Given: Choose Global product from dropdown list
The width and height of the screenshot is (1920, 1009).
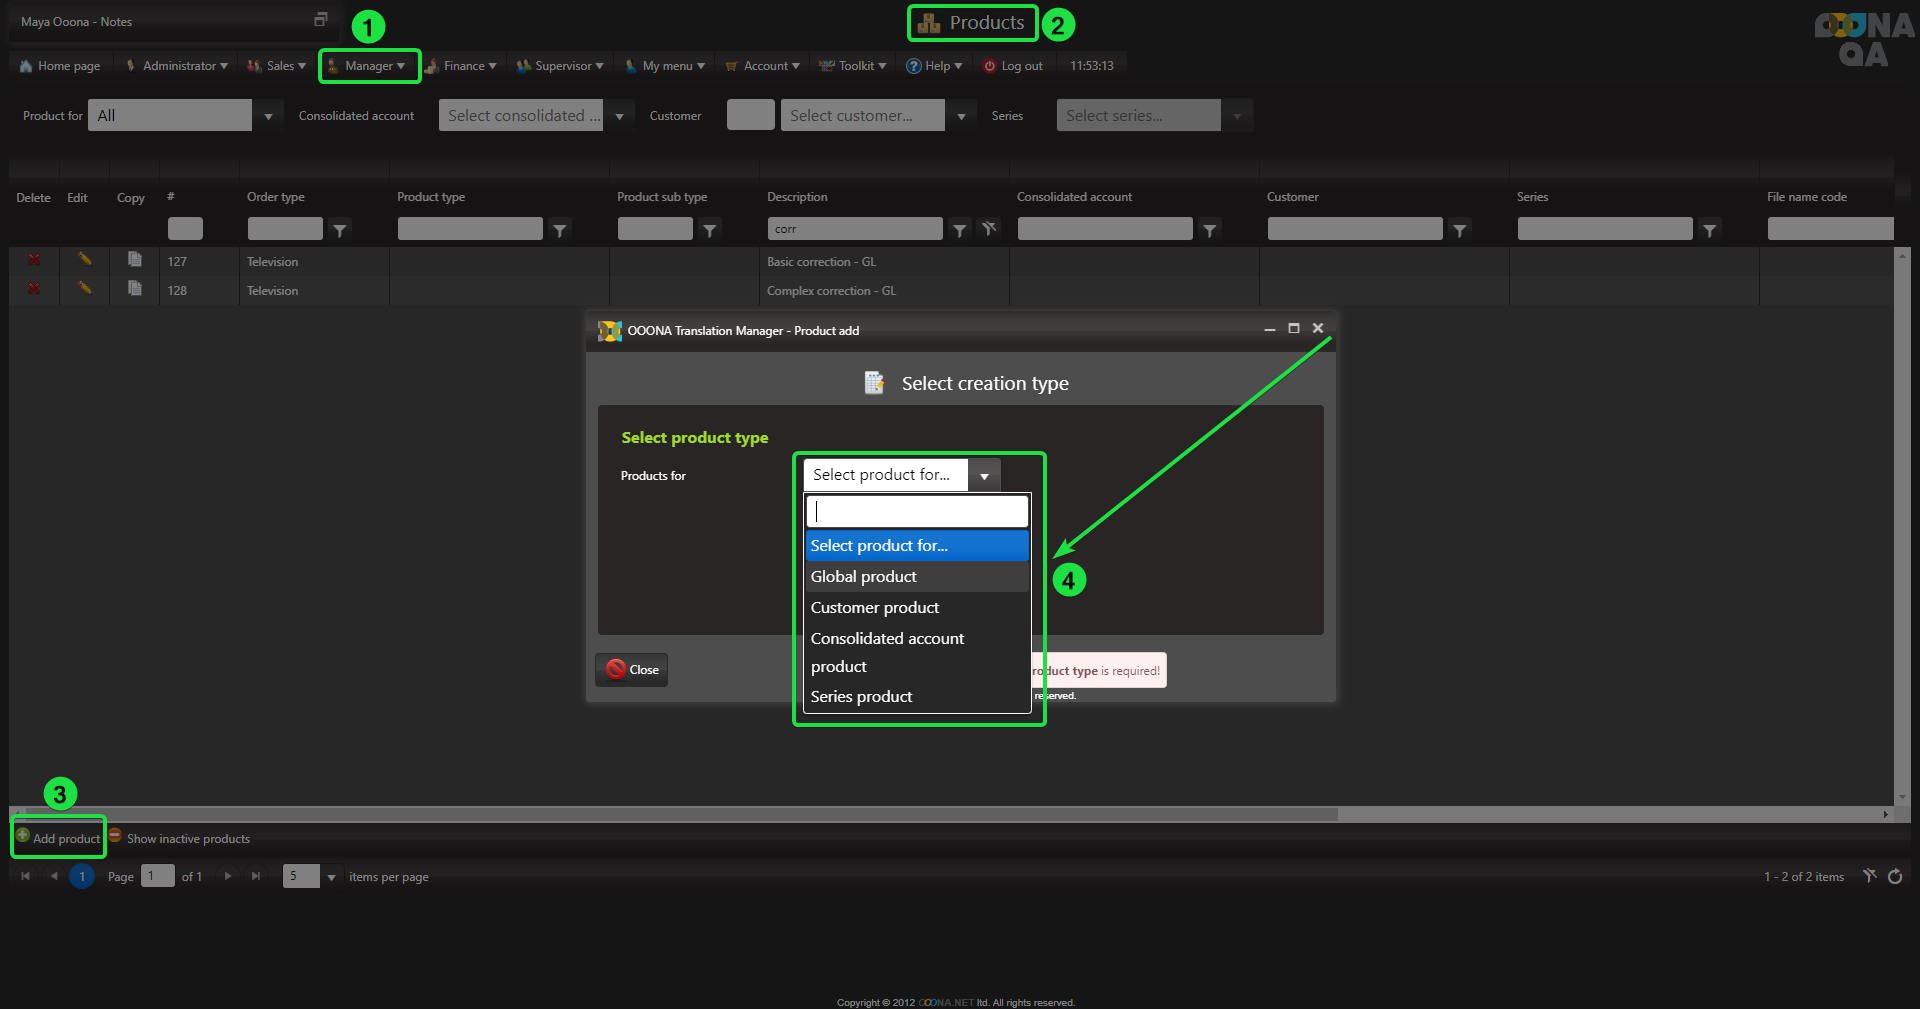Looking at the screenshot, I should coord(863,577).
